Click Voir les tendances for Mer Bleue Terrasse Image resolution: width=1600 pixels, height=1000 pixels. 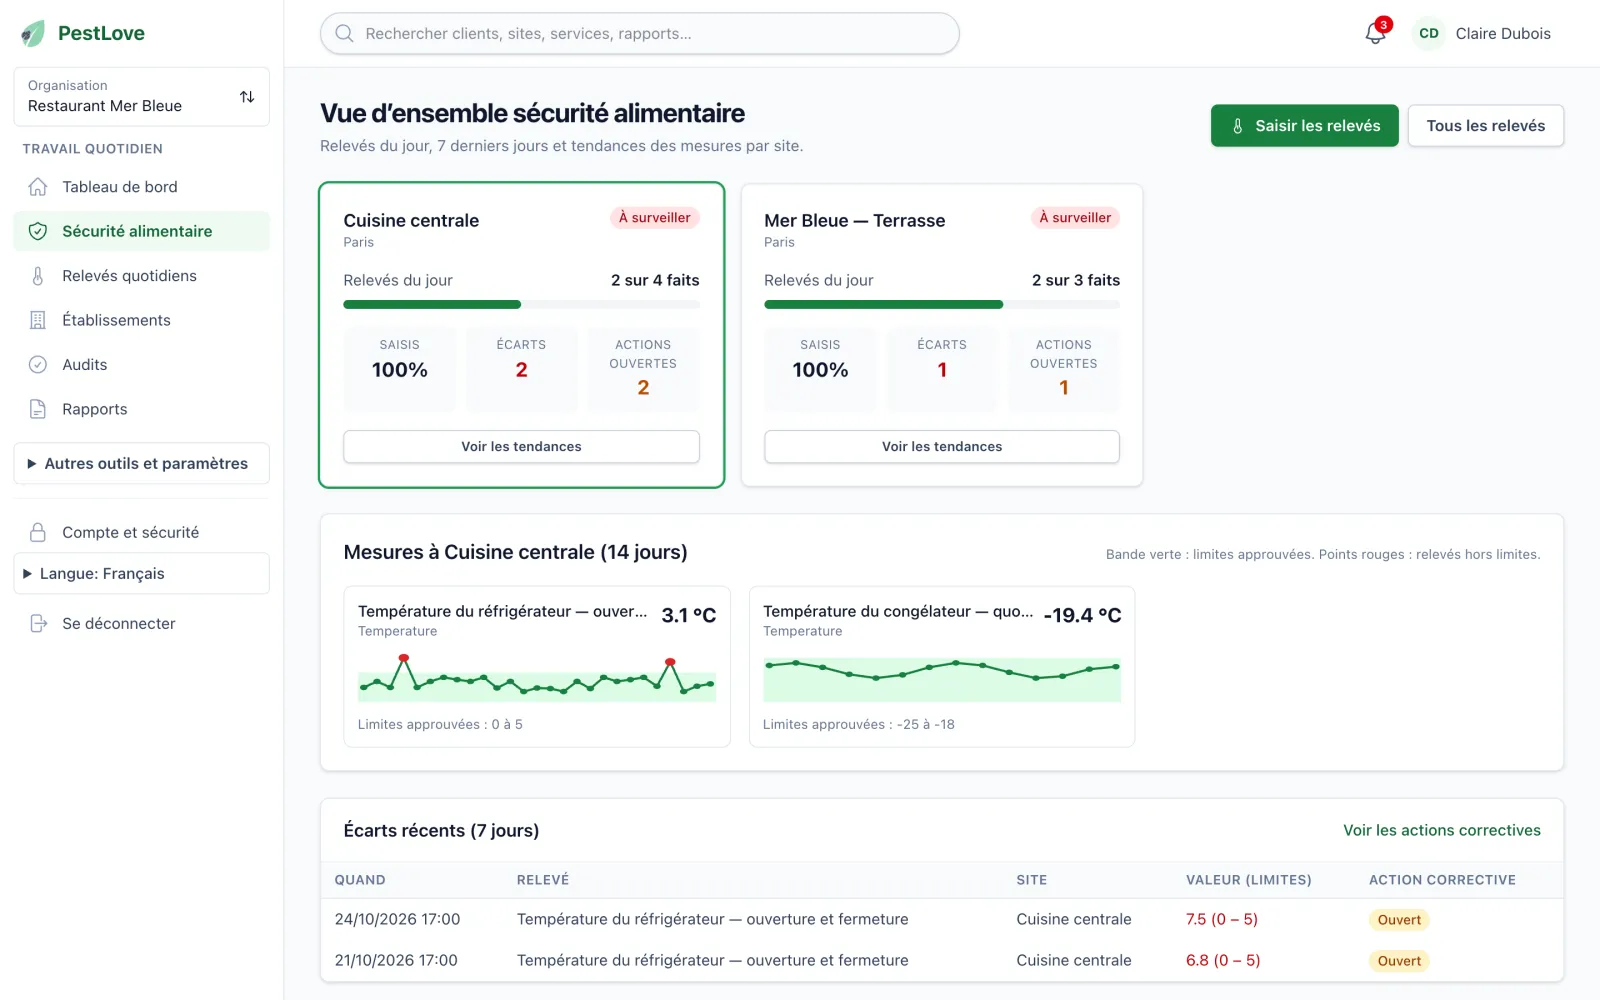(x=941, y=447)
